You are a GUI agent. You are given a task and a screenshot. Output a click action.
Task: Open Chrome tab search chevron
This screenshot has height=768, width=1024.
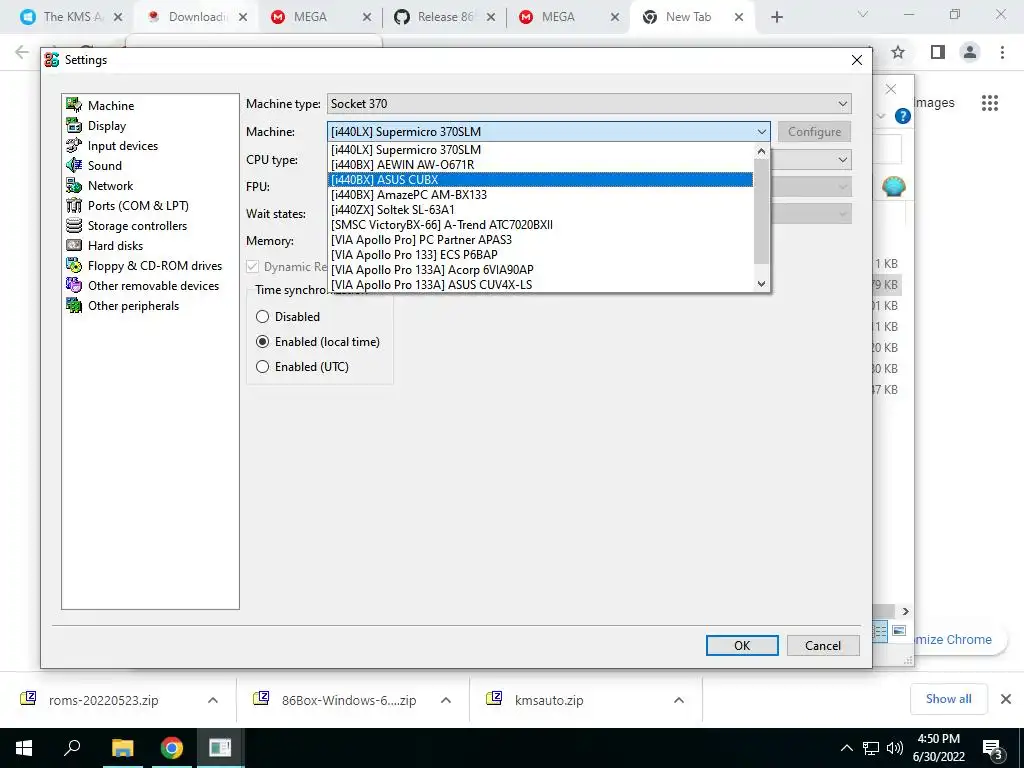click(x=863, y=14)
